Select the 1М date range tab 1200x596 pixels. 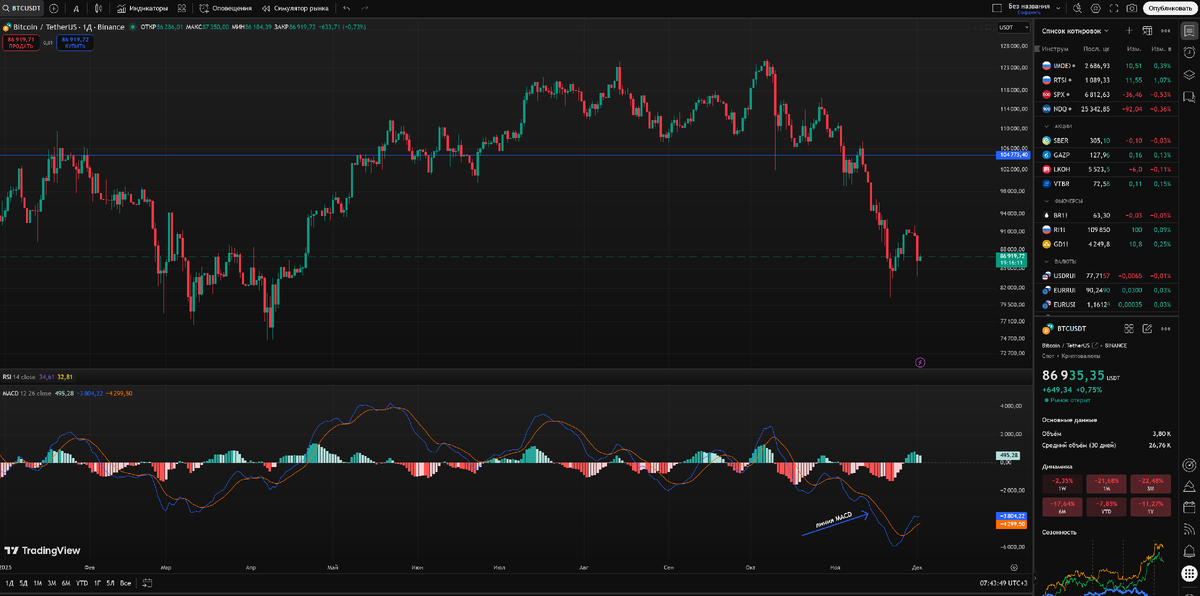tap(38, 583)
